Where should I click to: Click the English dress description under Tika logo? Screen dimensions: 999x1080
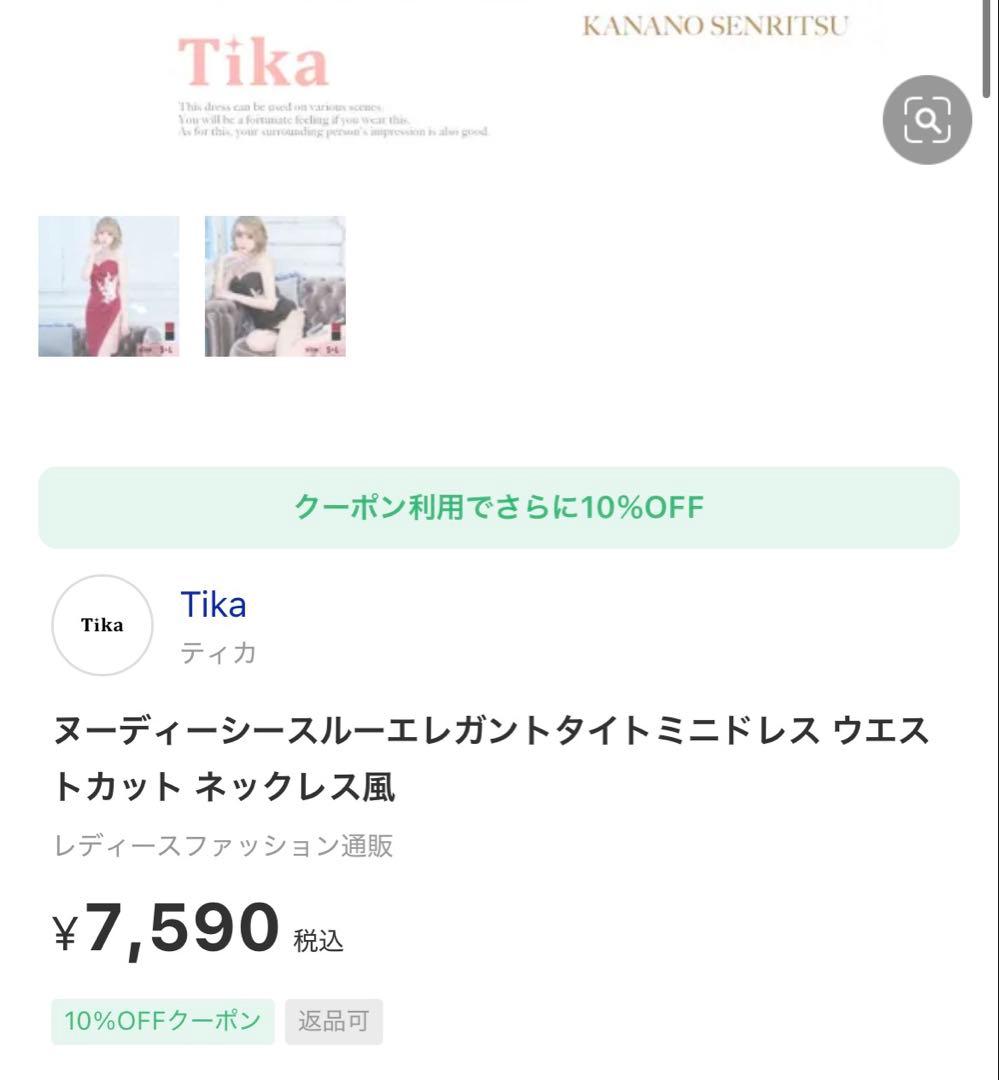click(333, 120)
